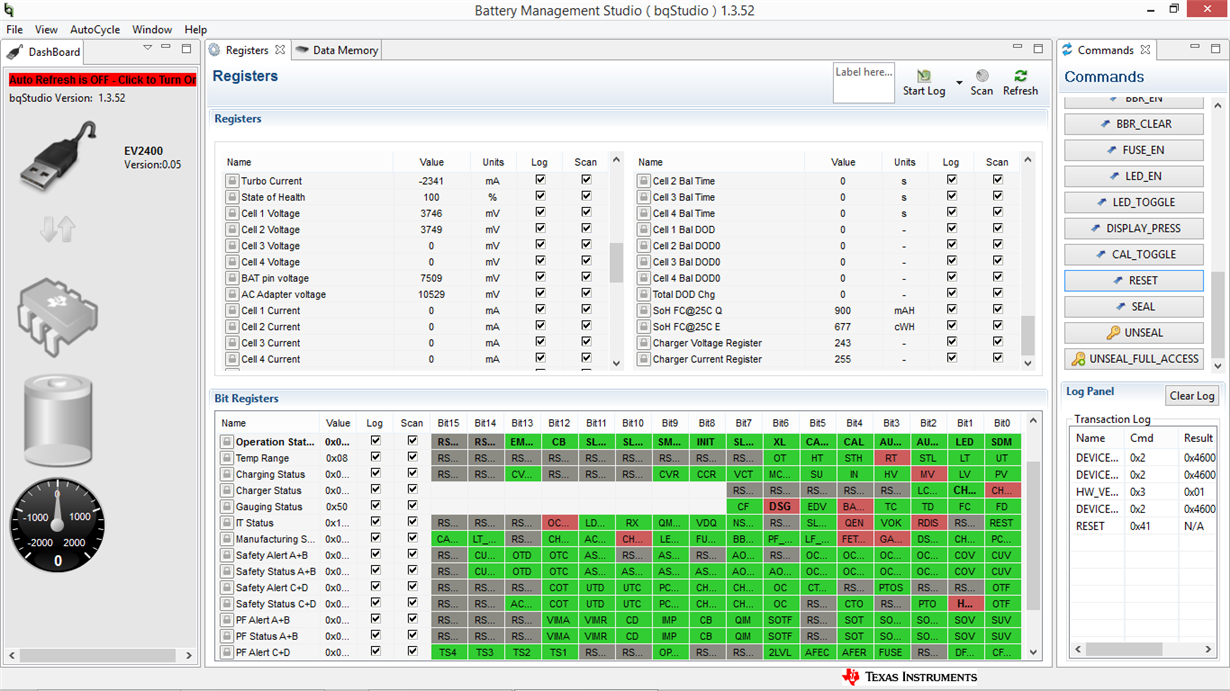The width and height of the screenshot is (1230, 691).
Task: Maximize the Registers panel
Action: tap(1038, 48)
